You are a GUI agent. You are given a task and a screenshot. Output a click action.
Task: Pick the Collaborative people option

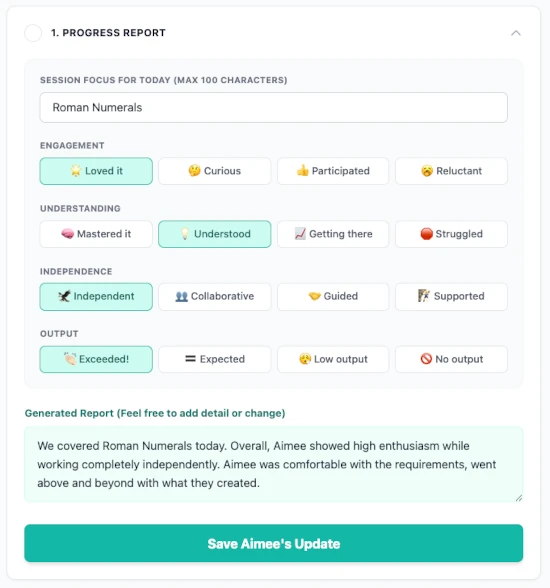pos(214,297)
